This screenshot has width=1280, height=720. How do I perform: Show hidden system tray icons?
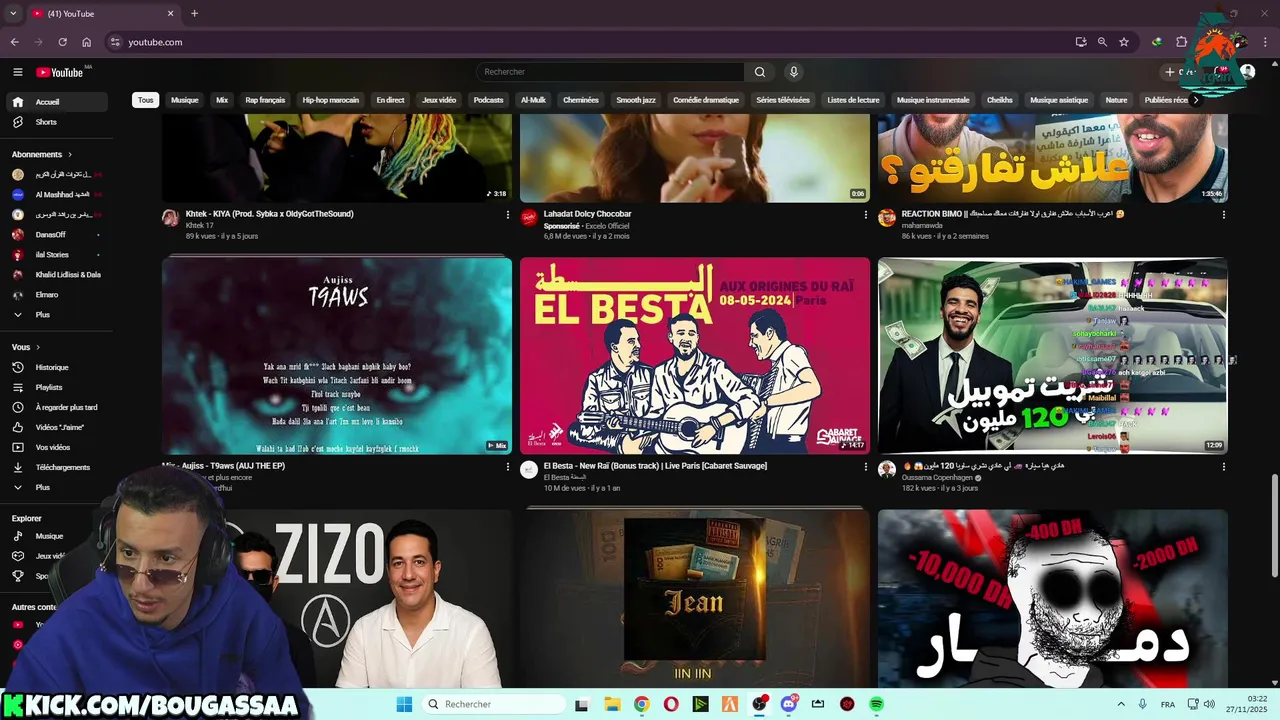[1120, 704]
